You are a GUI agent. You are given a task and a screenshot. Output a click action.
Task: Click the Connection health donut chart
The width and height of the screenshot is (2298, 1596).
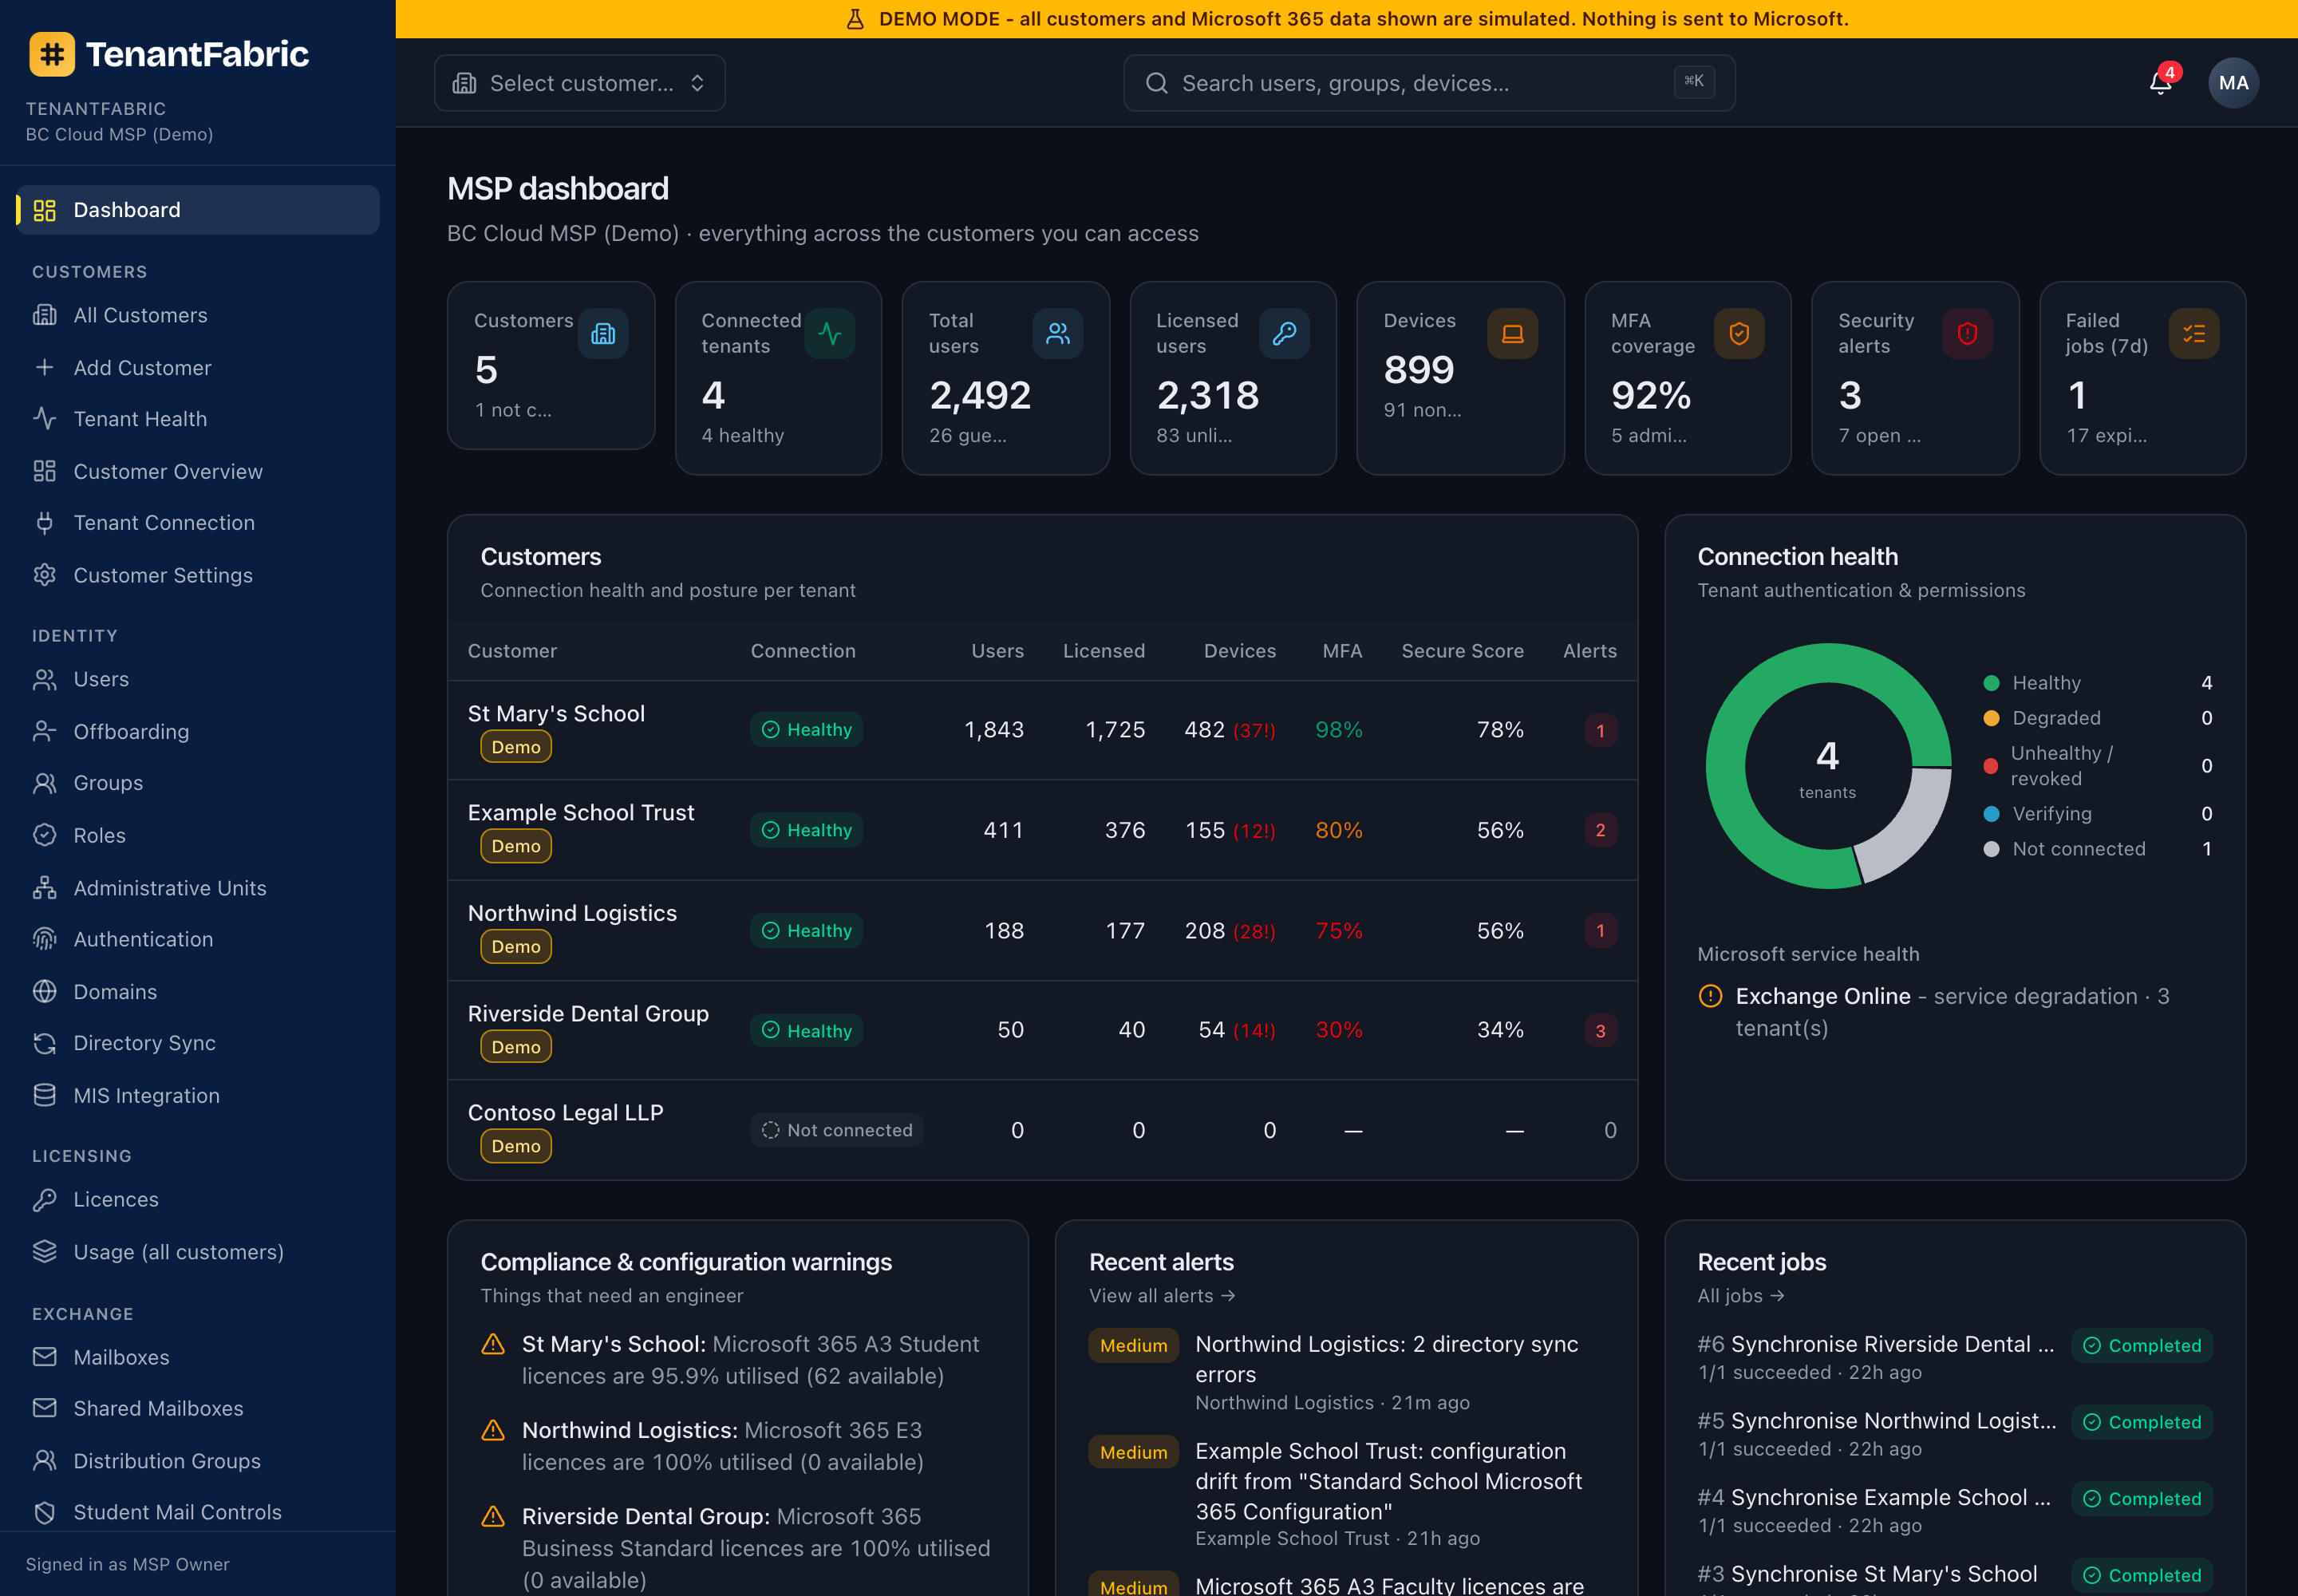pos(1828,766)
